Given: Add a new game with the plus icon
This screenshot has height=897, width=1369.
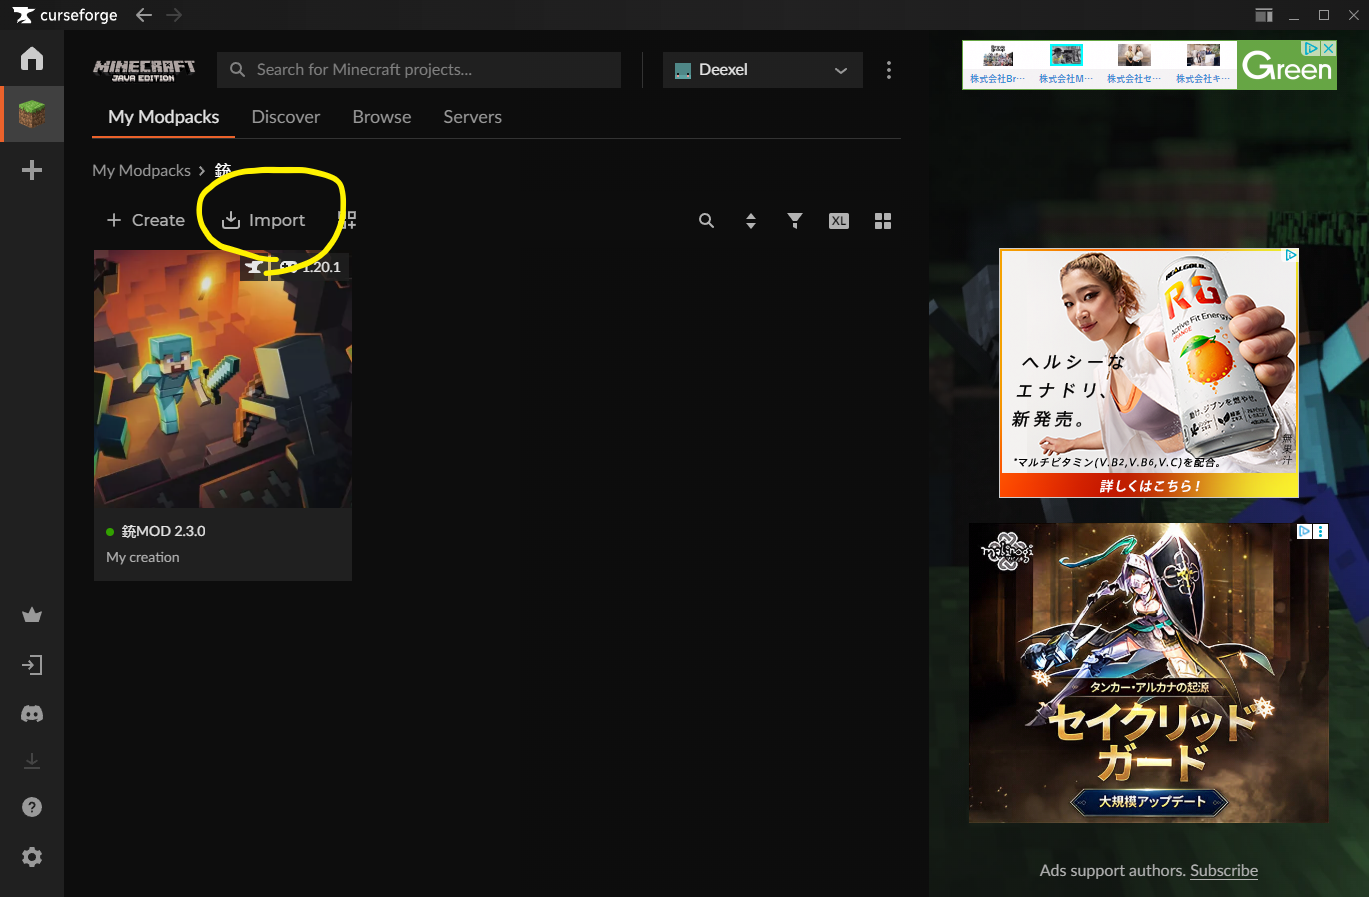Looking at the screenshot, I should pyautogui.click(x=32, y=170).
